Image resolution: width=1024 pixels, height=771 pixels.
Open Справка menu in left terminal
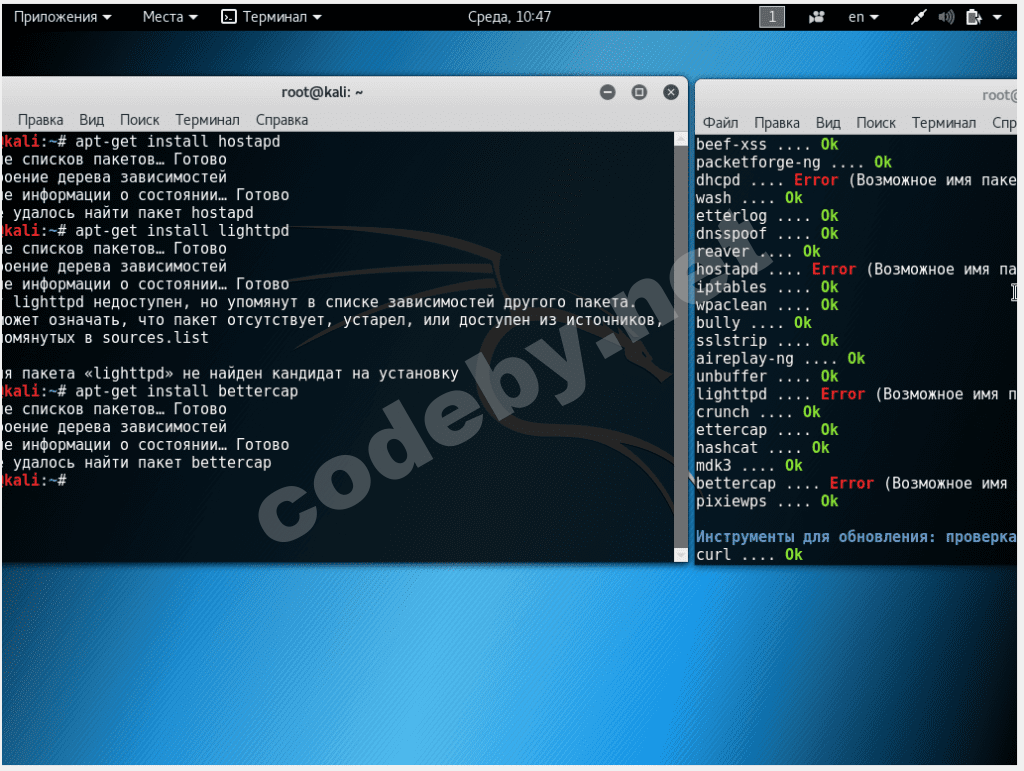pyautogui.click(x=282, y=120)
